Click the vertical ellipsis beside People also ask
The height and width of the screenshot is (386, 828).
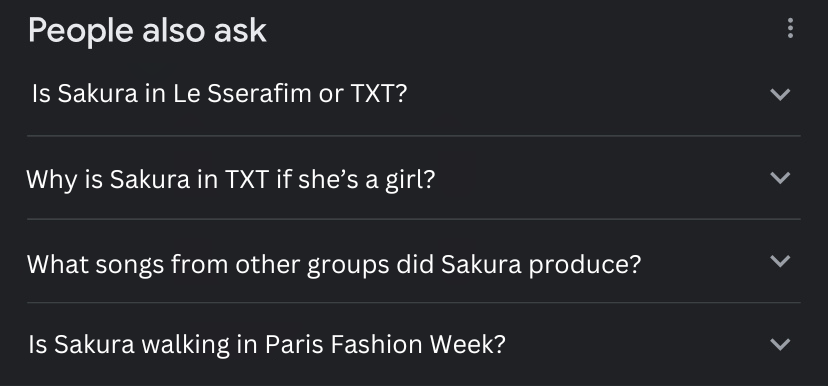point(790,29)
